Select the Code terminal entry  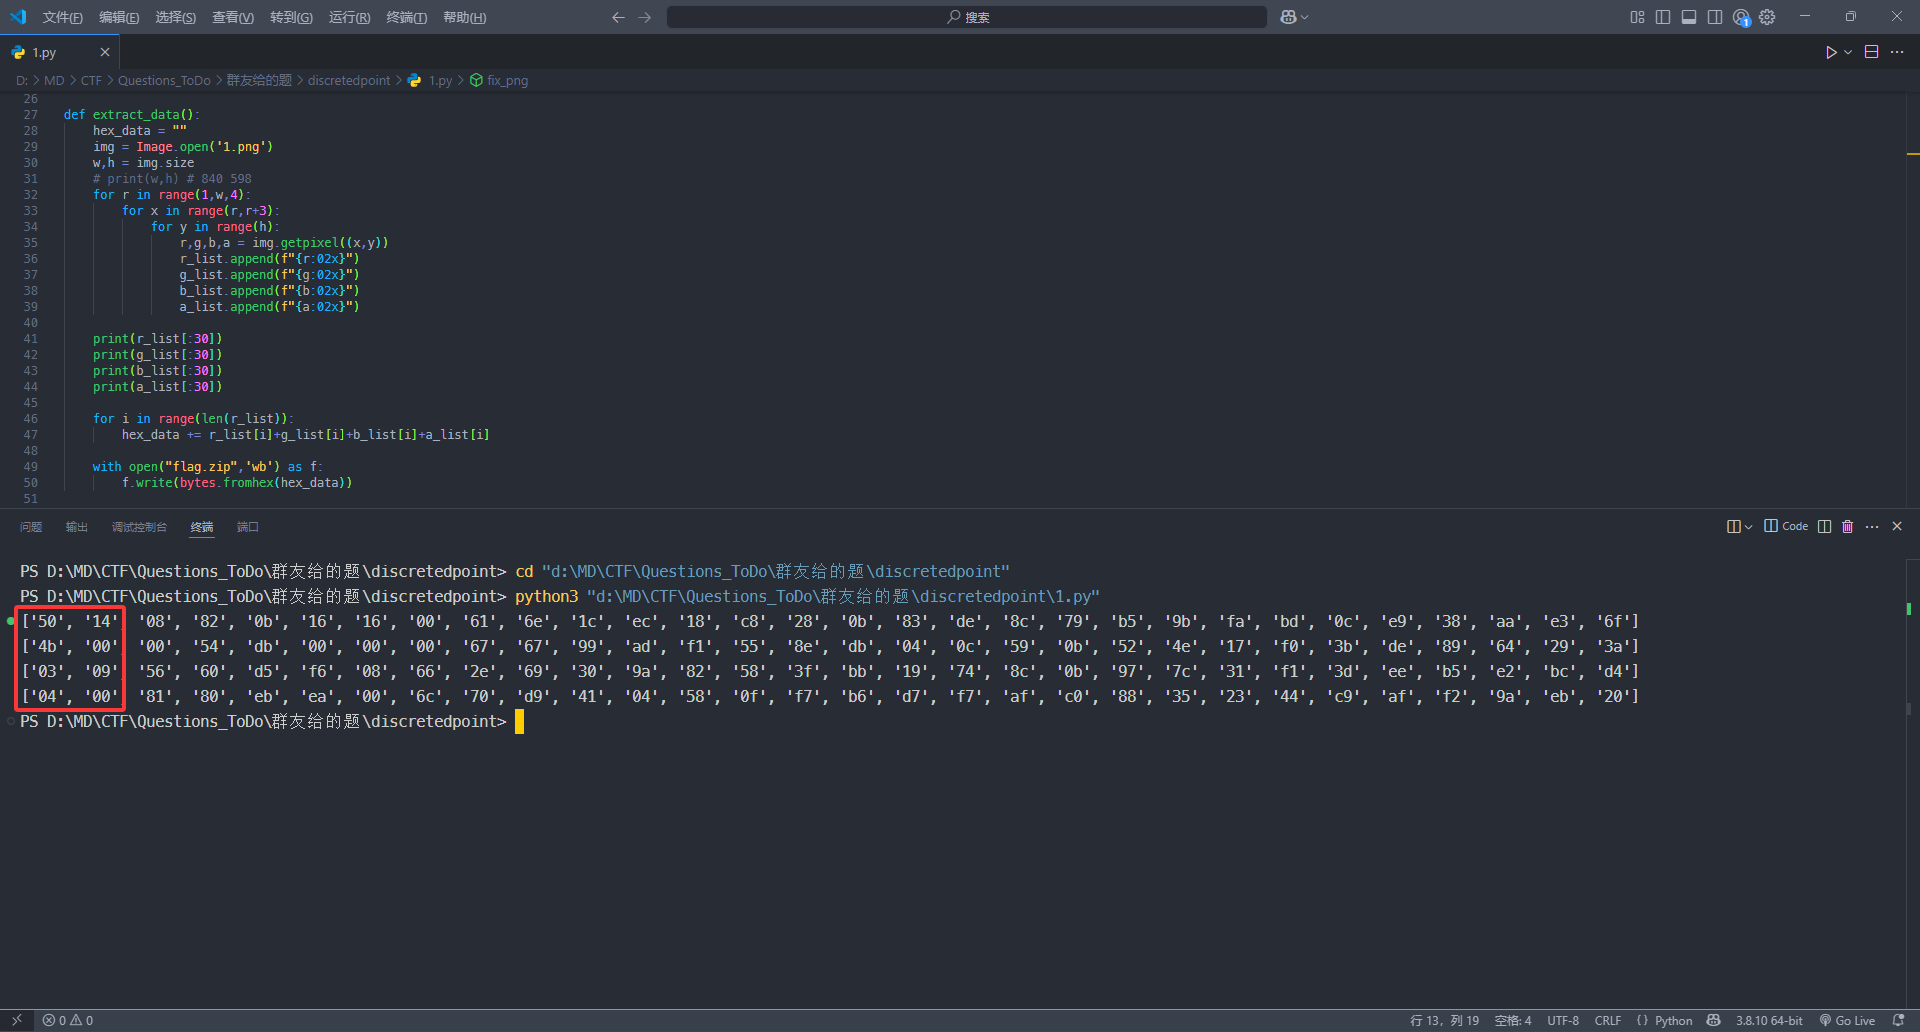[1786, 526]
